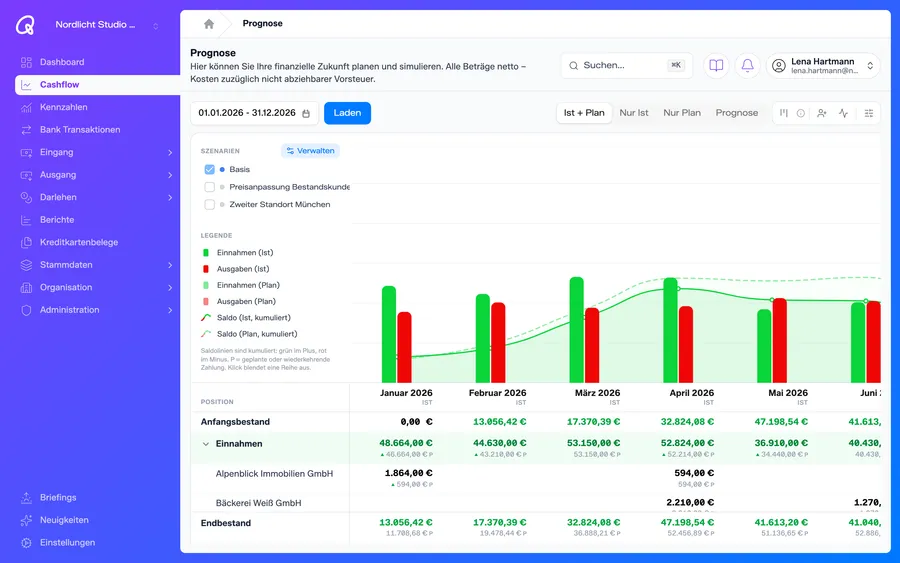Enable Zweiter Standort München checkbox
Screen dimensions: 900x563
tap(210, 204)
